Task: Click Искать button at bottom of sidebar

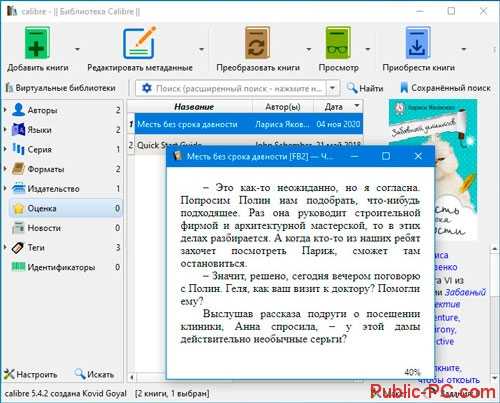Action: (x=94, y=374)
